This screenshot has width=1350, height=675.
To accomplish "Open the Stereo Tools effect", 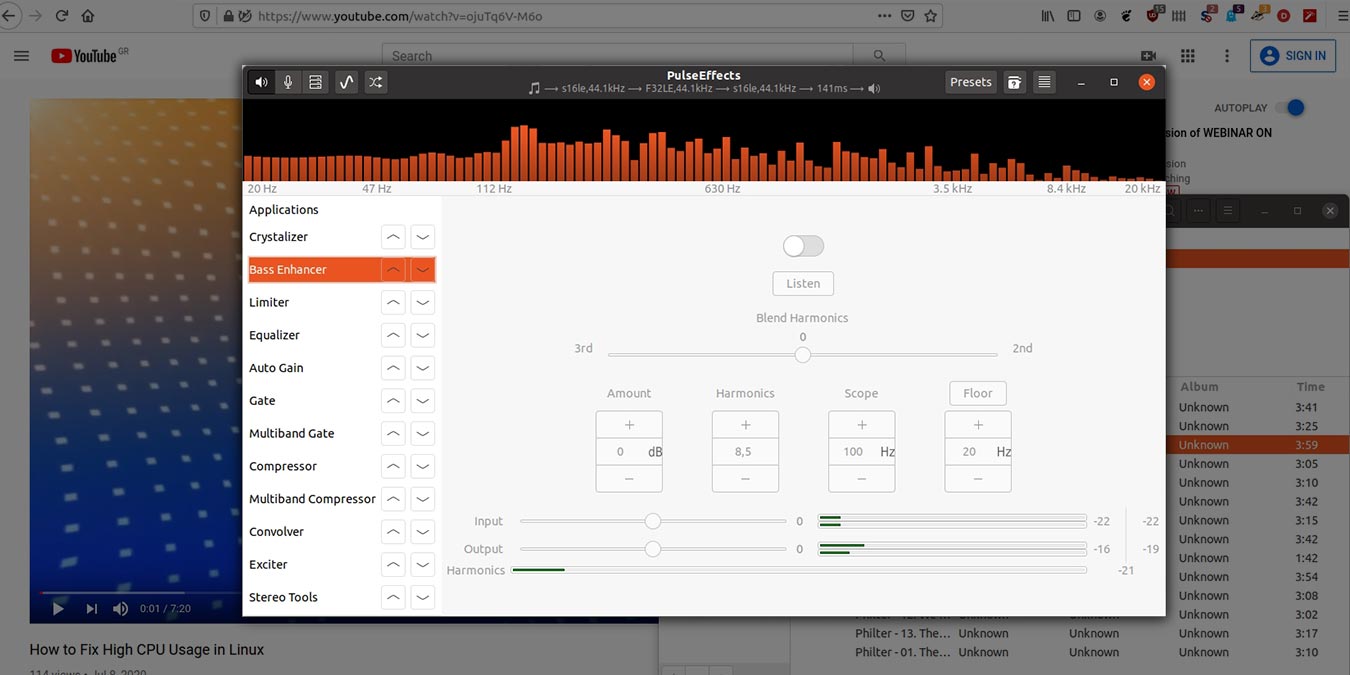I will 285,596.
